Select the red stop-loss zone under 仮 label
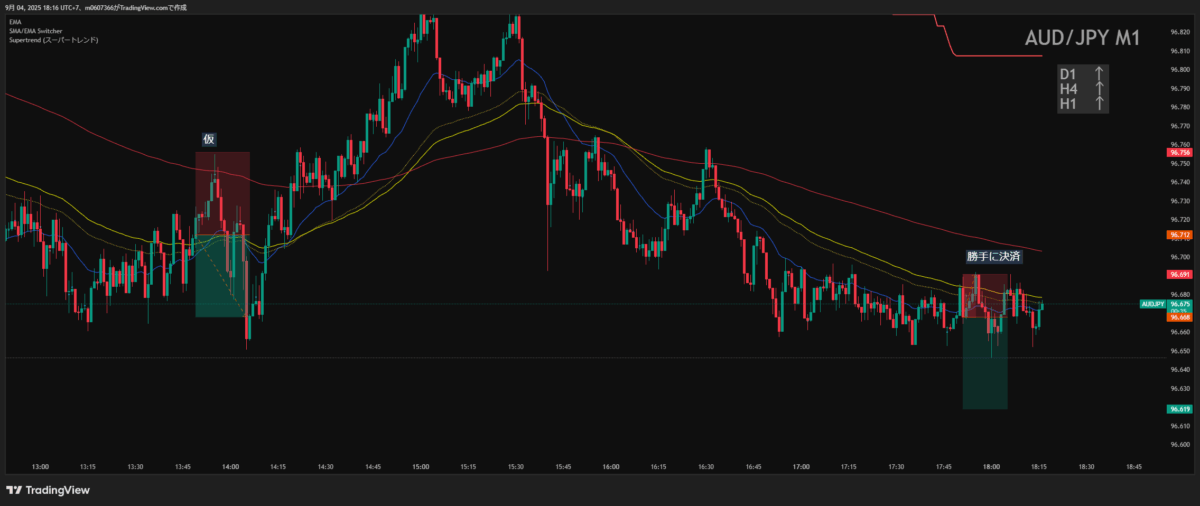Image resolution: width=1200 pixels, height=506 pixels. coord(222,192)
